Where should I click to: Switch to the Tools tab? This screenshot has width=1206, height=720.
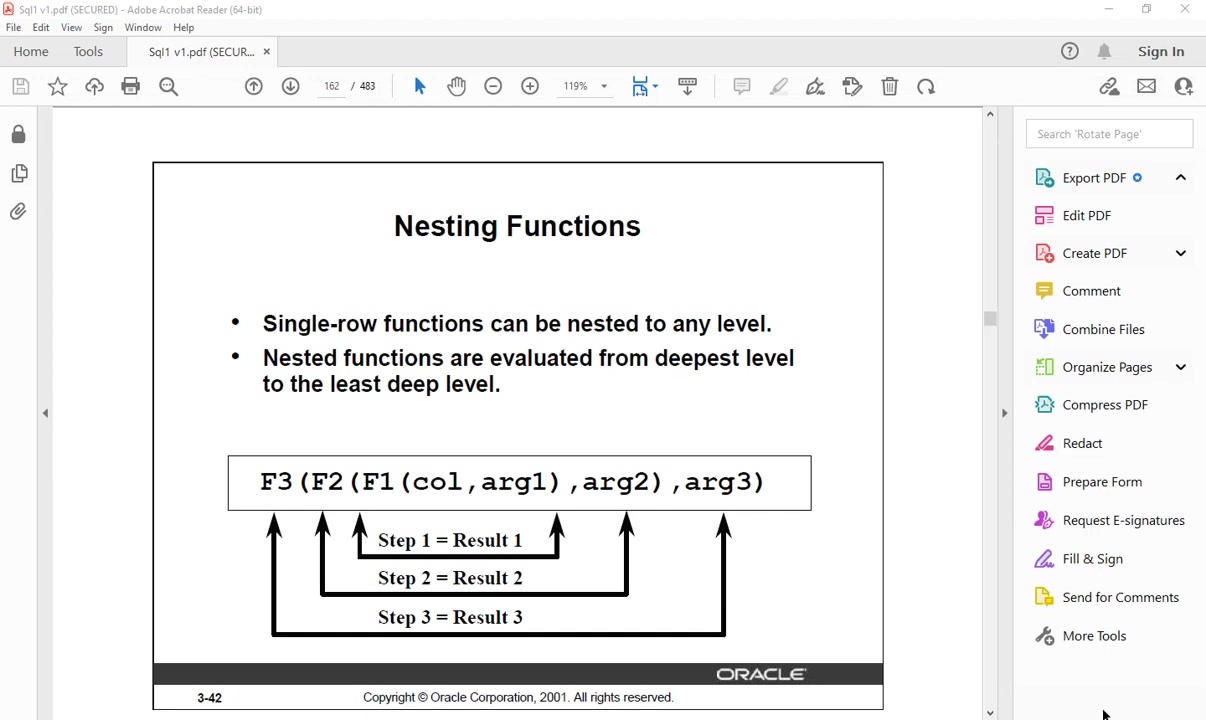click(x=88, y=52)
